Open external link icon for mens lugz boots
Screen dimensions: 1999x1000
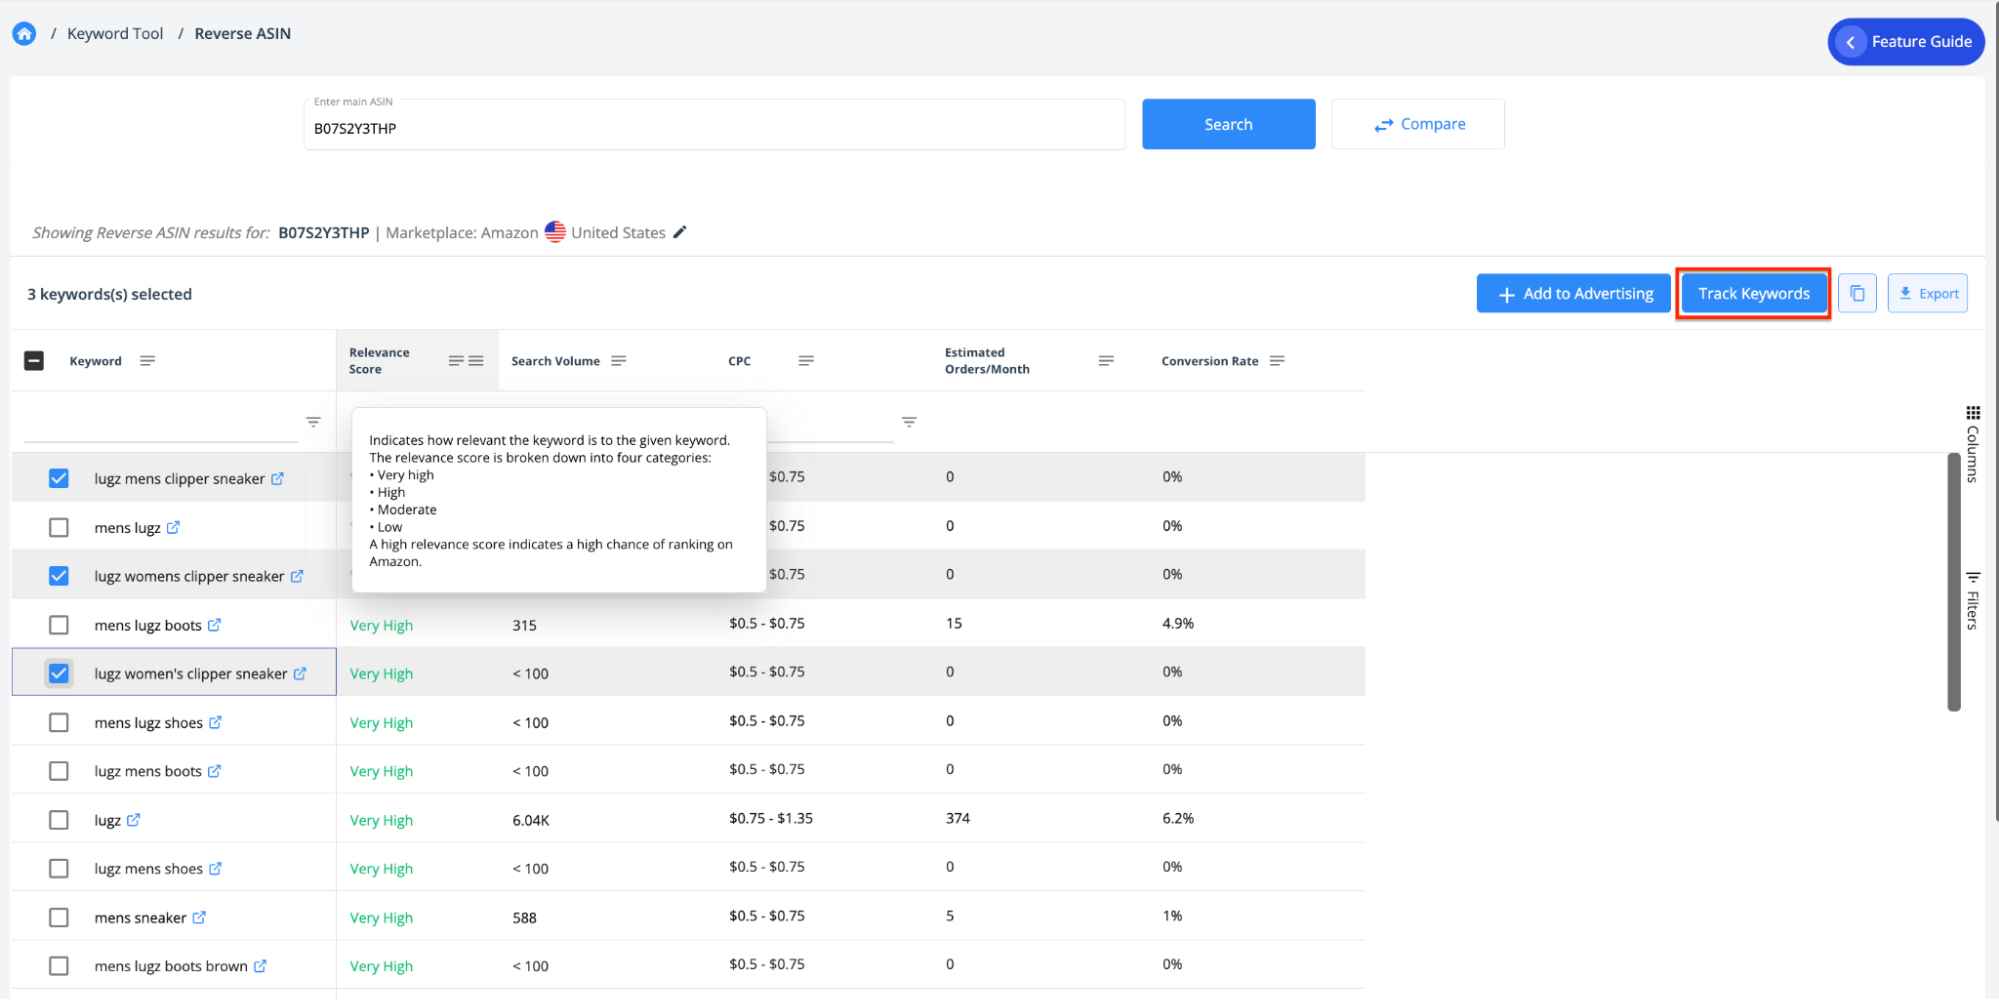pyautogui.click(x=214, y=625)
